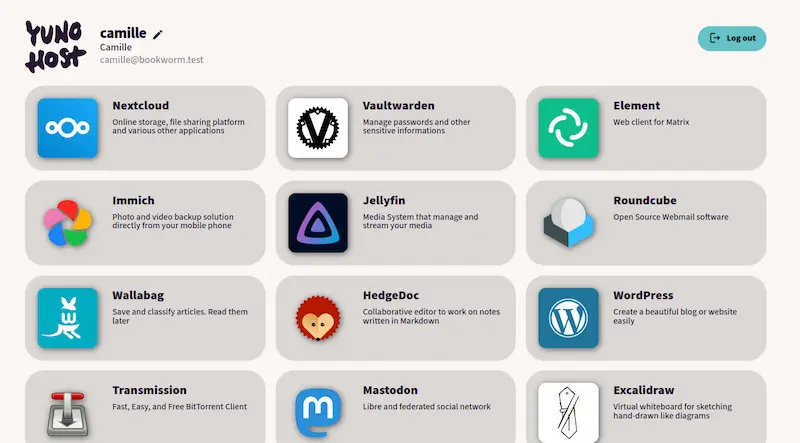Select the Jellyfin triangle icon
Screen dimensions: 800x443
[x=318, y=223]
